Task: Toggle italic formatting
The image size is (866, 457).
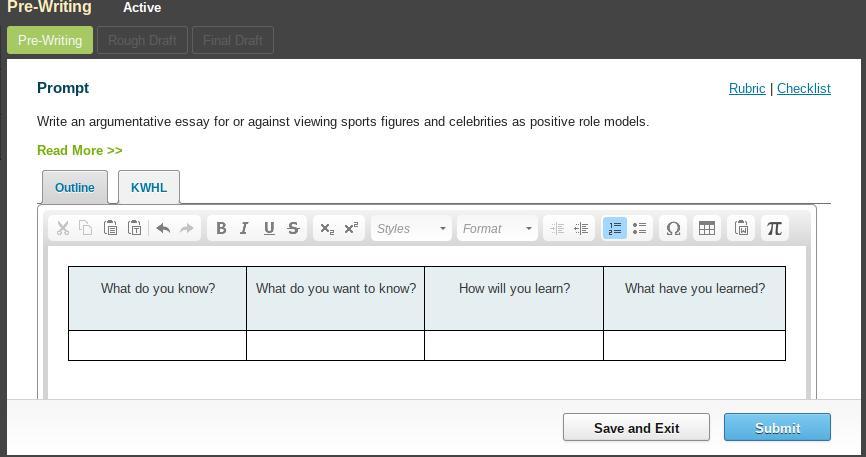Action: pyautogui.click(x=244, y=228)
